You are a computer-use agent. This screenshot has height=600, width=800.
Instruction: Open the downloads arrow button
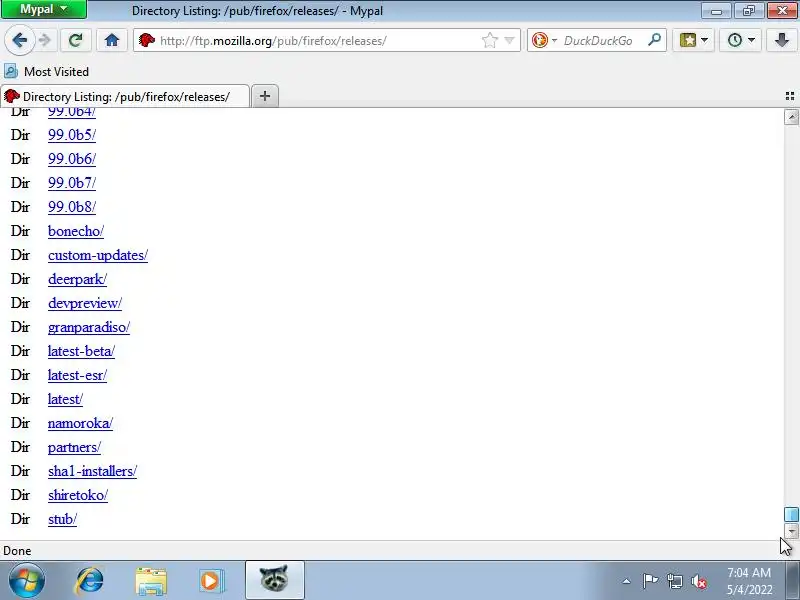[x=782, y=40]
